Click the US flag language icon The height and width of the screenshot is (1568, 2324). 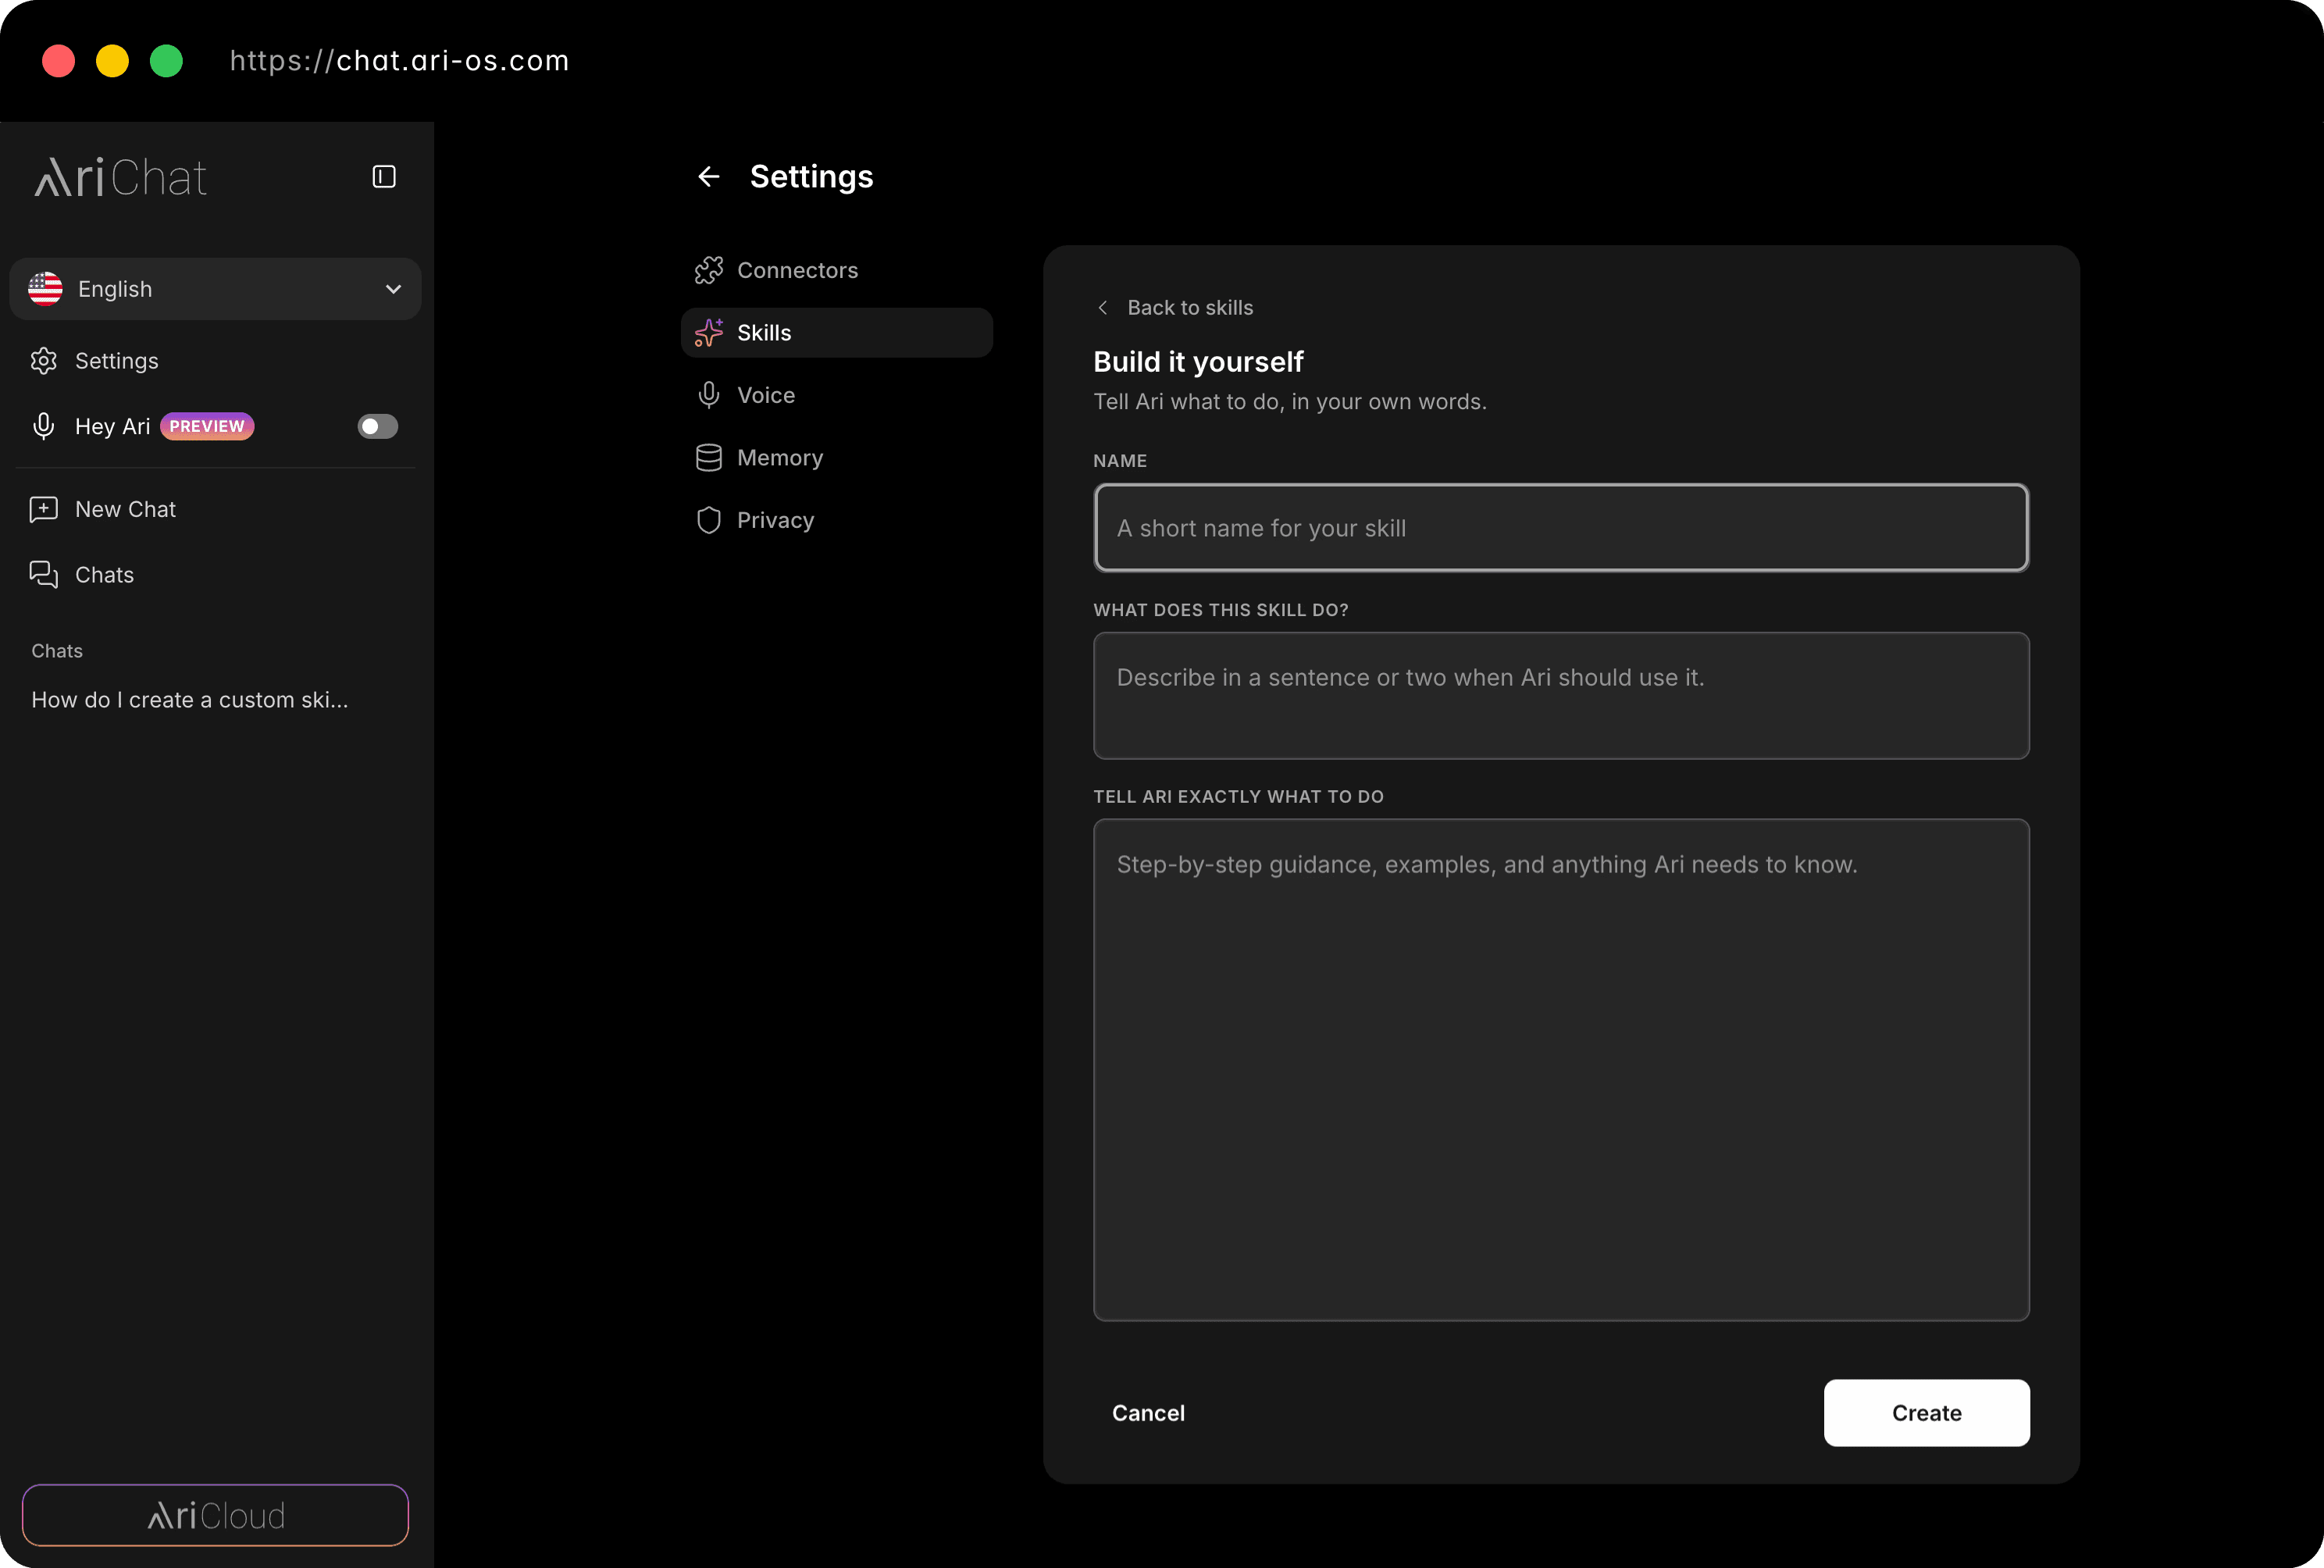45,289
